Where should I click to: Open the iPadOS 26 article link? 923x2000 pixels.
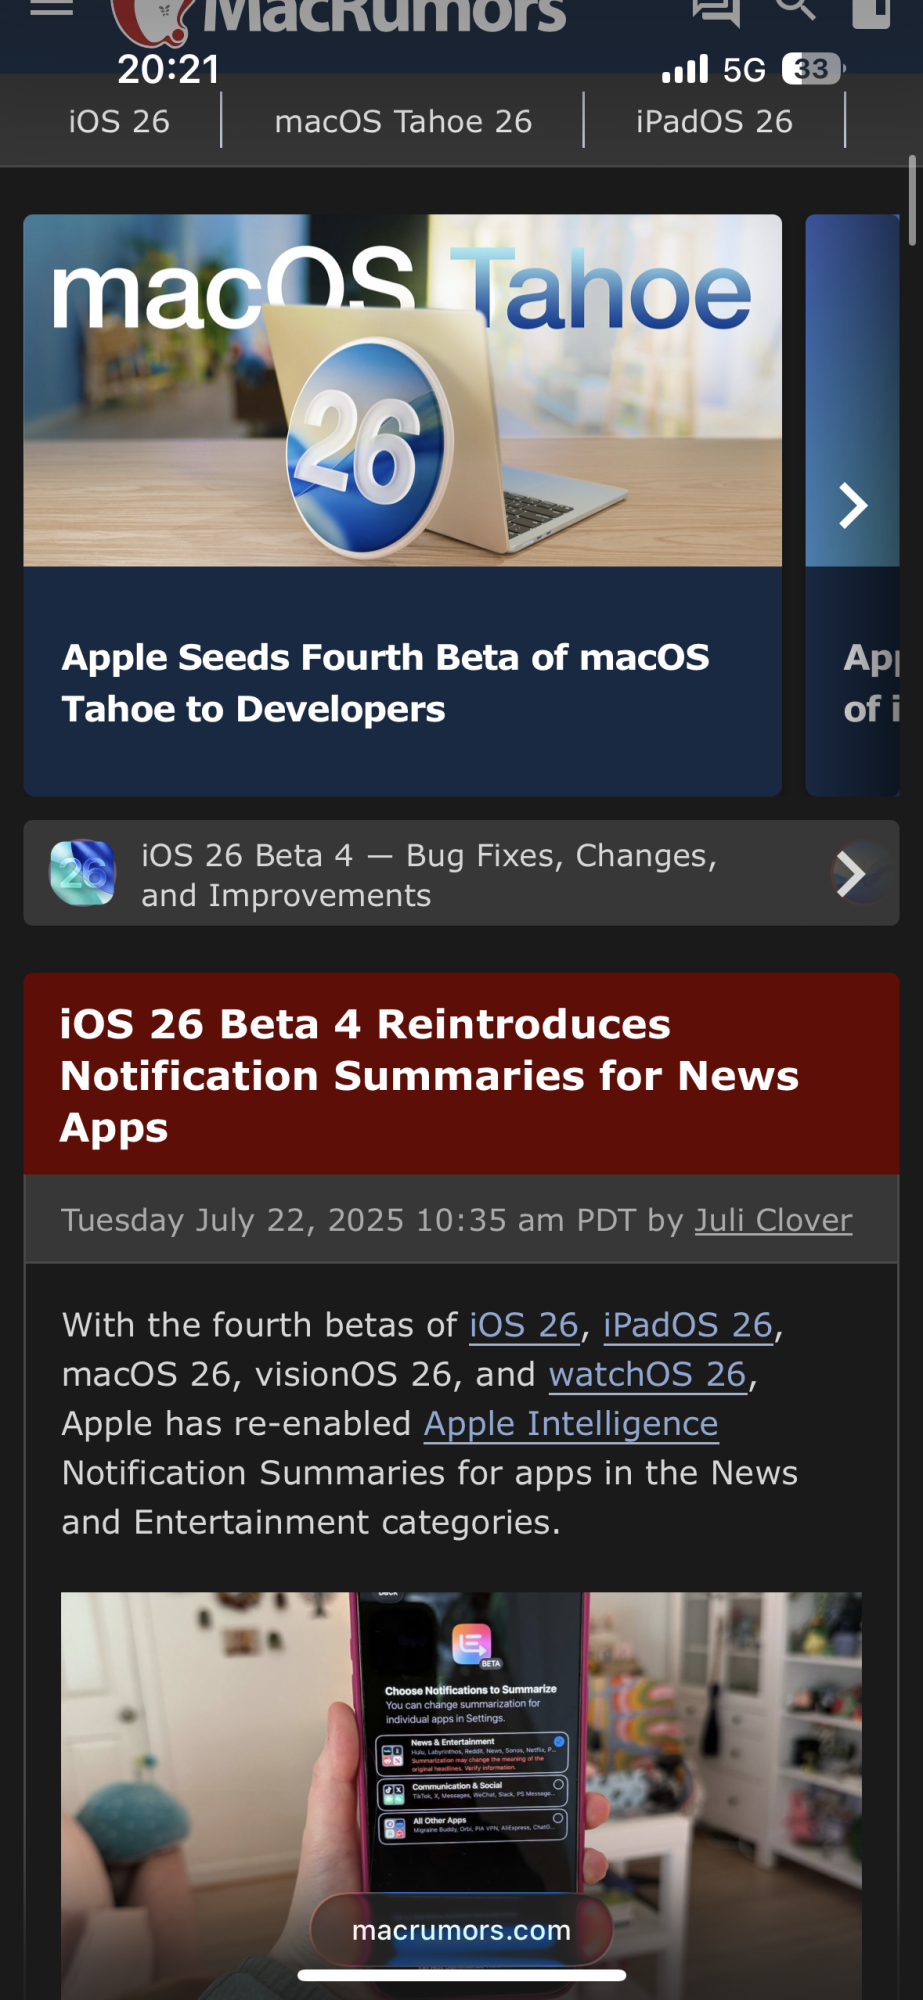point(688,1325)
